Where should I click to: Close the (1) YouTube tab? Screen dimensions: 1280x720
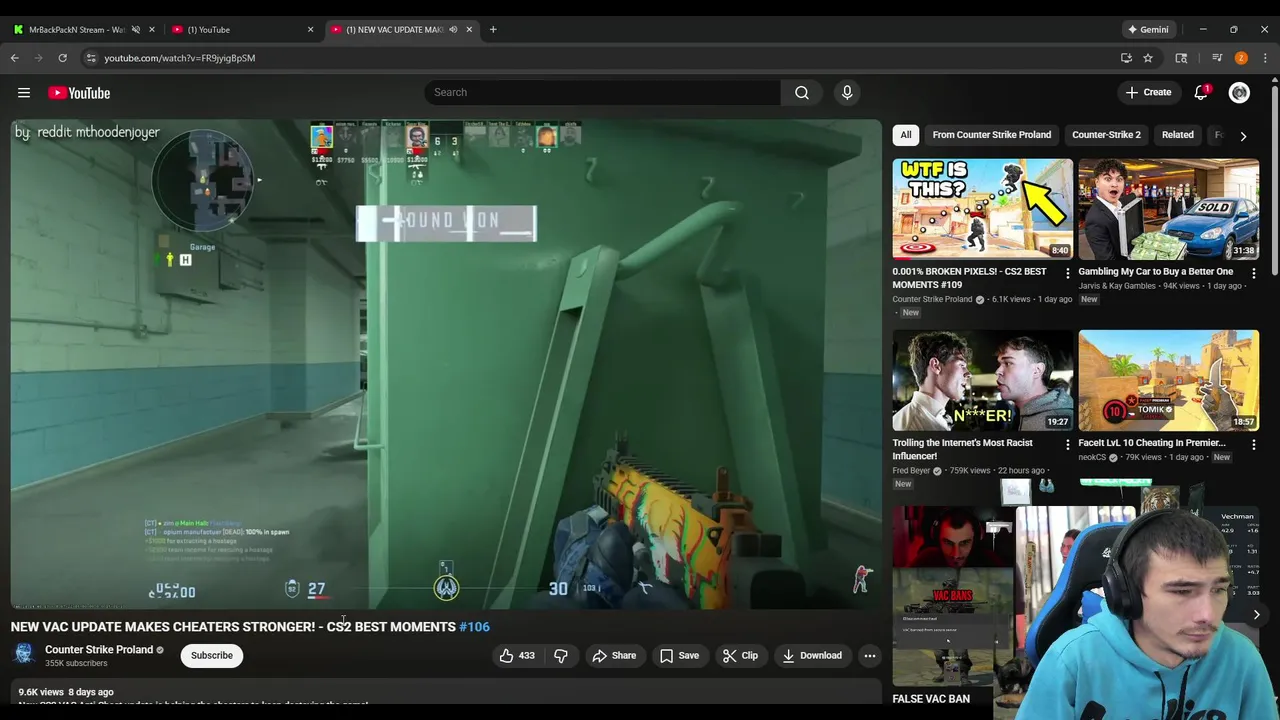(310, 30)
